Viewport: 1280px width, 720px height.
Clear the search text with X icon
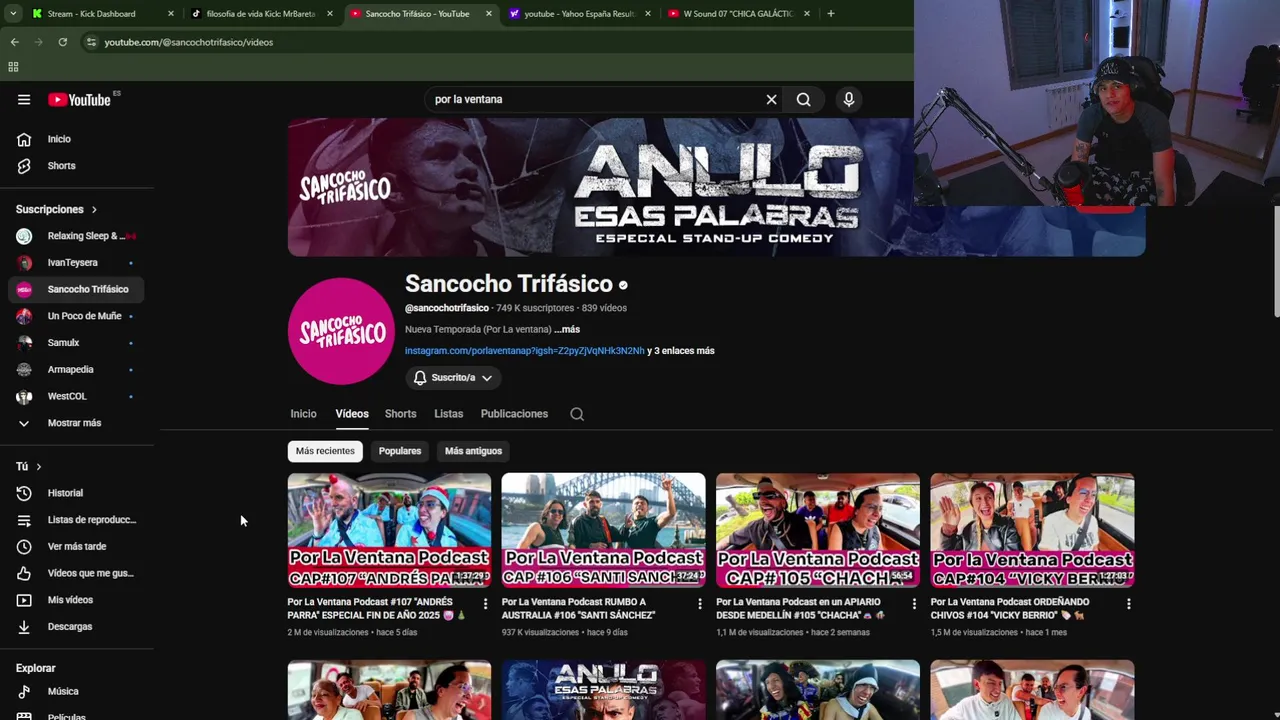coord(771,99)
